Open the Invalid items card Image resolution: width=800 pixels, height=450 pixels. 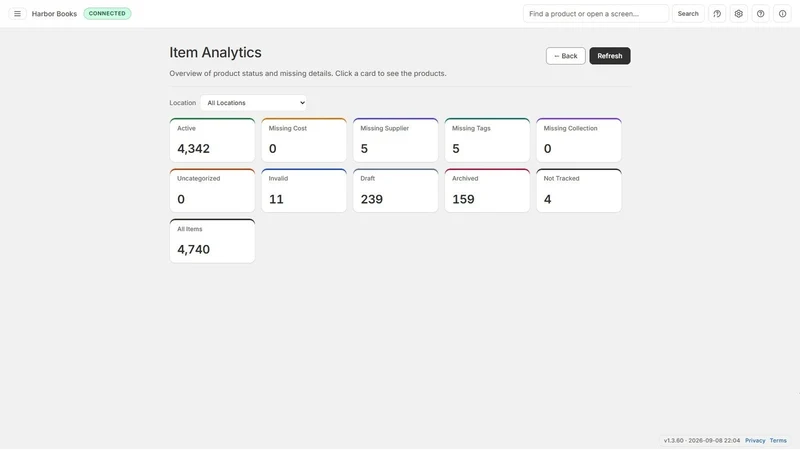[x=304, y=190]
